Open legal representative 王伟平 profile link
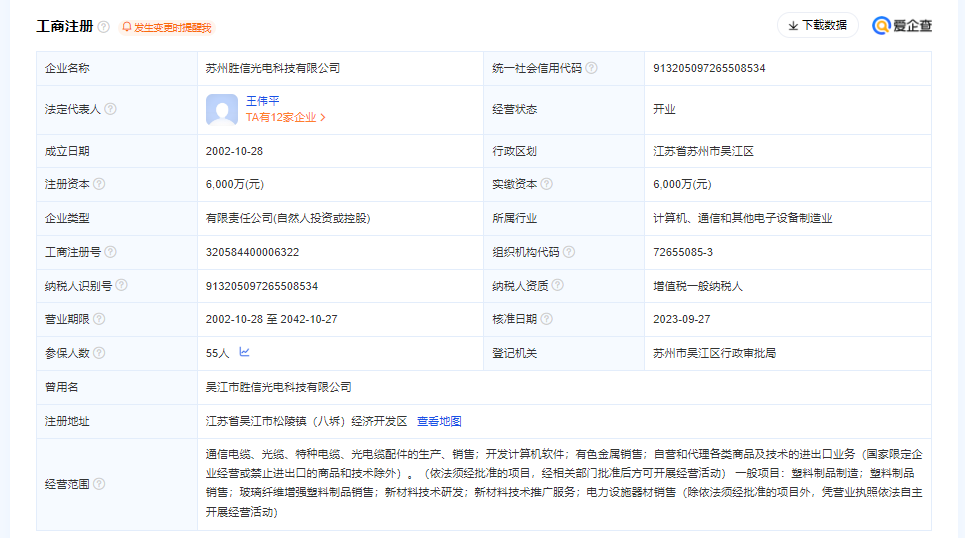This screenshot has width=965, height=538. (x=263, y=100)
